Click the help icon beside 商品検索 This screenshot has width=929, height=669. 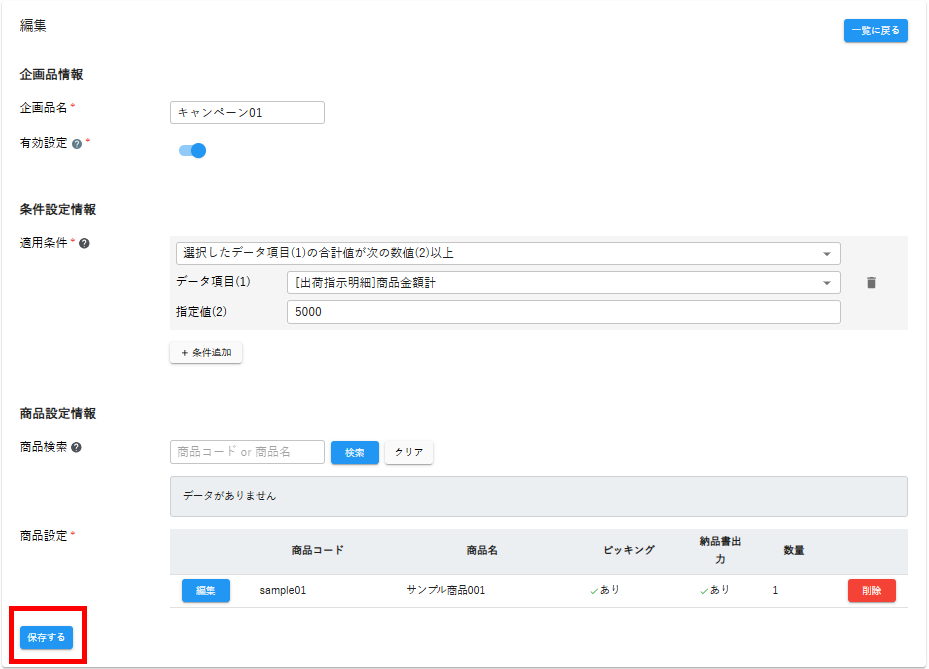[x=77, y=448]
